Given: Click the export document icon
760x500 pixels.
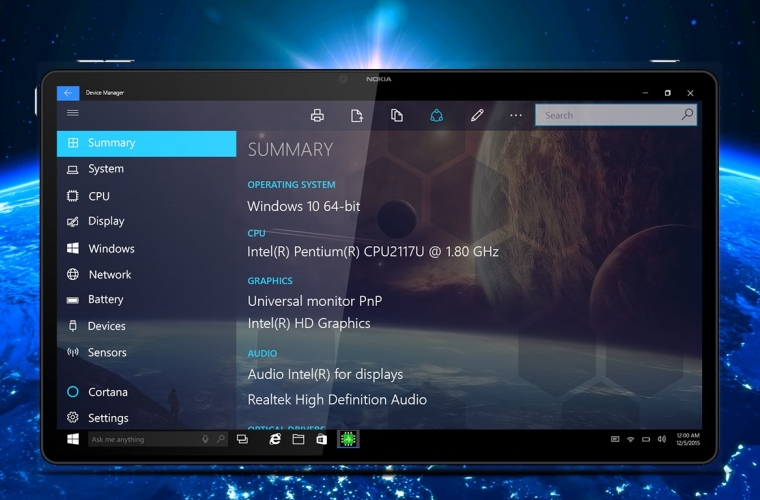Looking at the screenshot, I should coord(357,115).
